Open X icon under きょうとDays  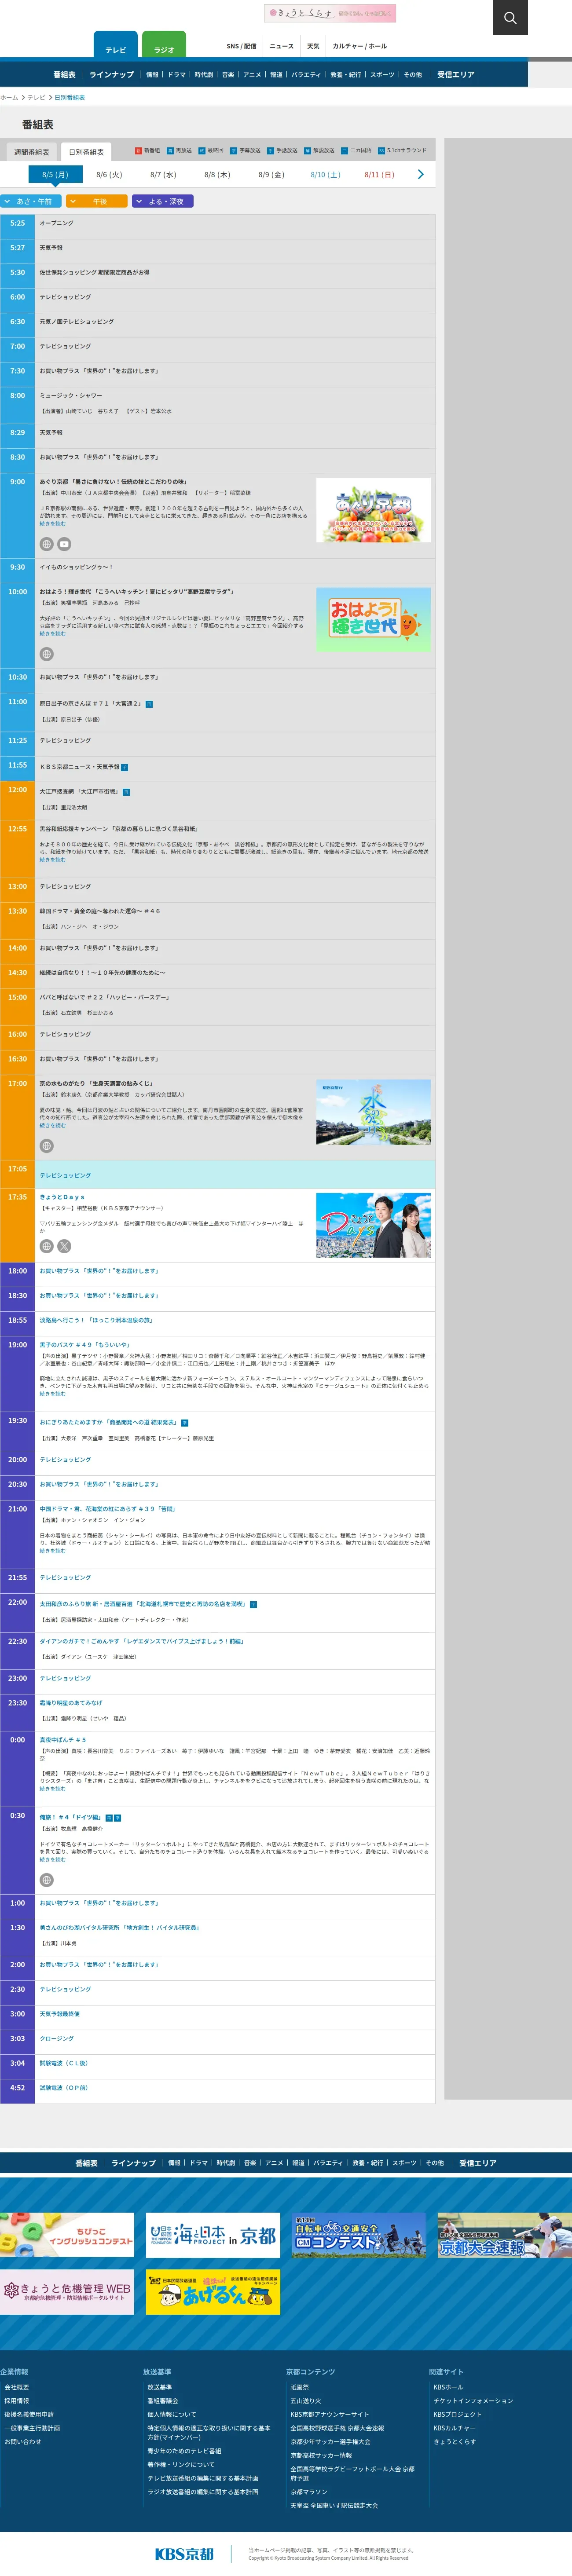click(64, 1246)
